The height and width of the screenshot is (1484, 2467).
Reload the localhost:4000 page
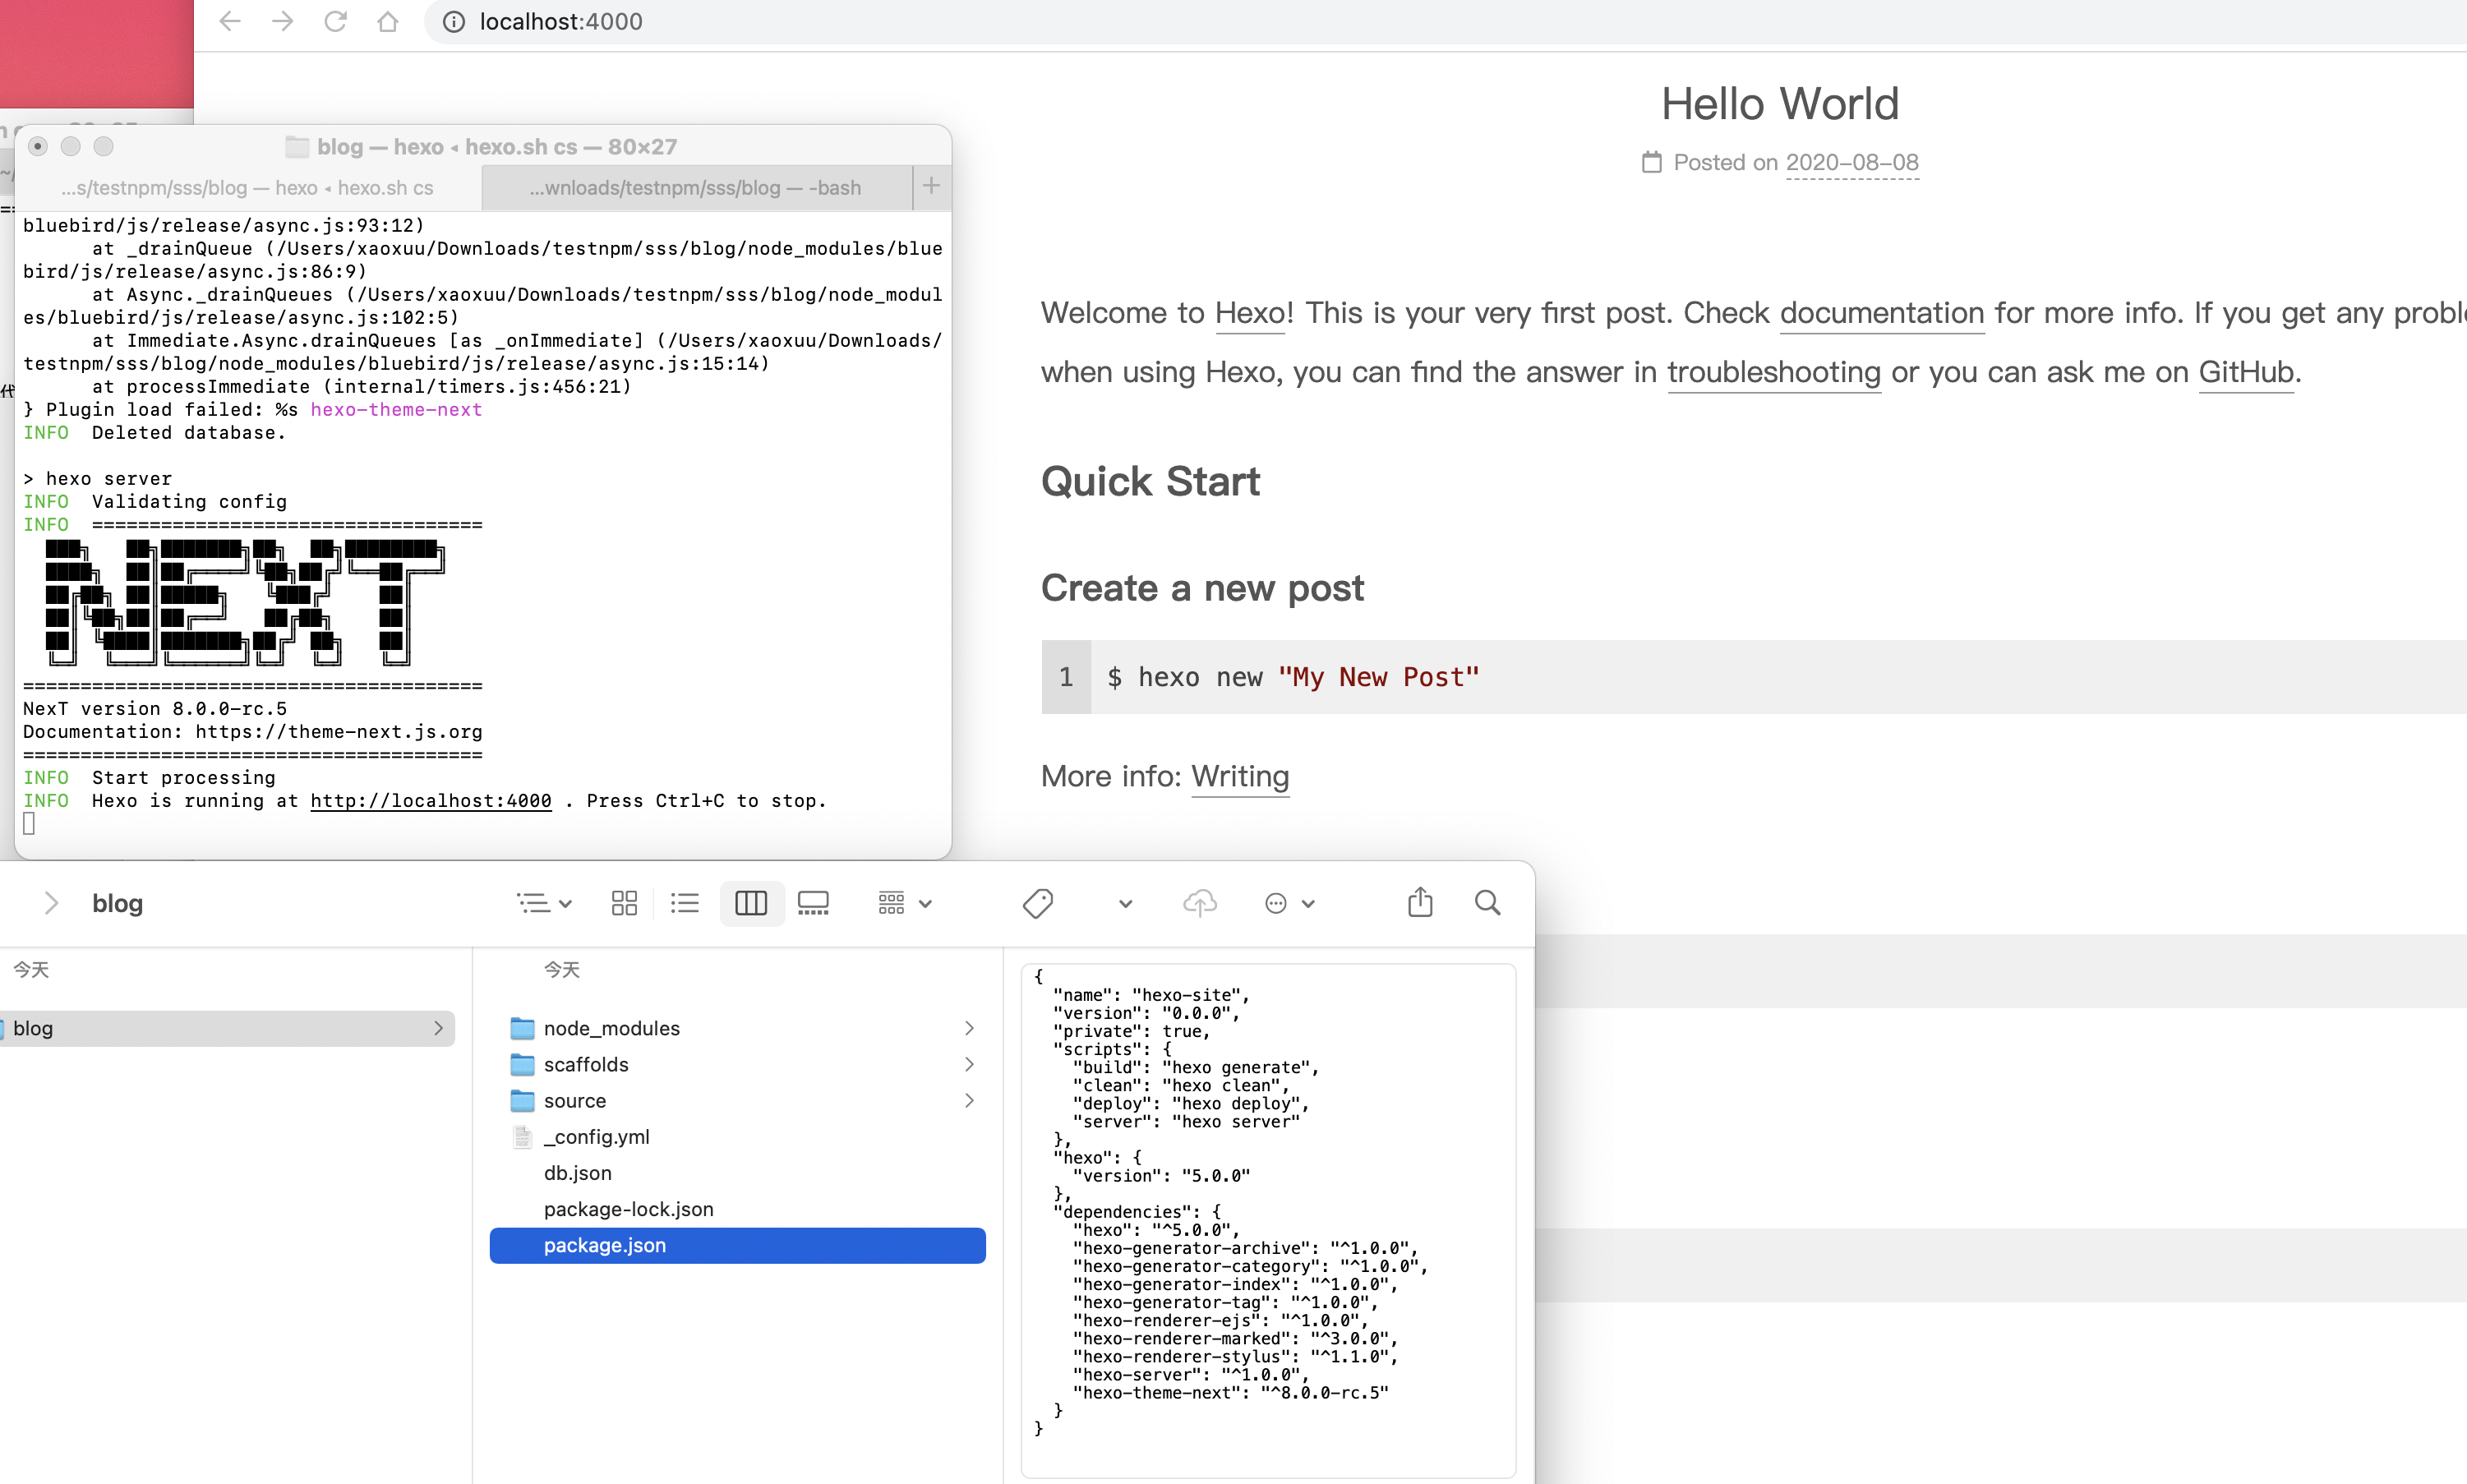tap(336, 21)
